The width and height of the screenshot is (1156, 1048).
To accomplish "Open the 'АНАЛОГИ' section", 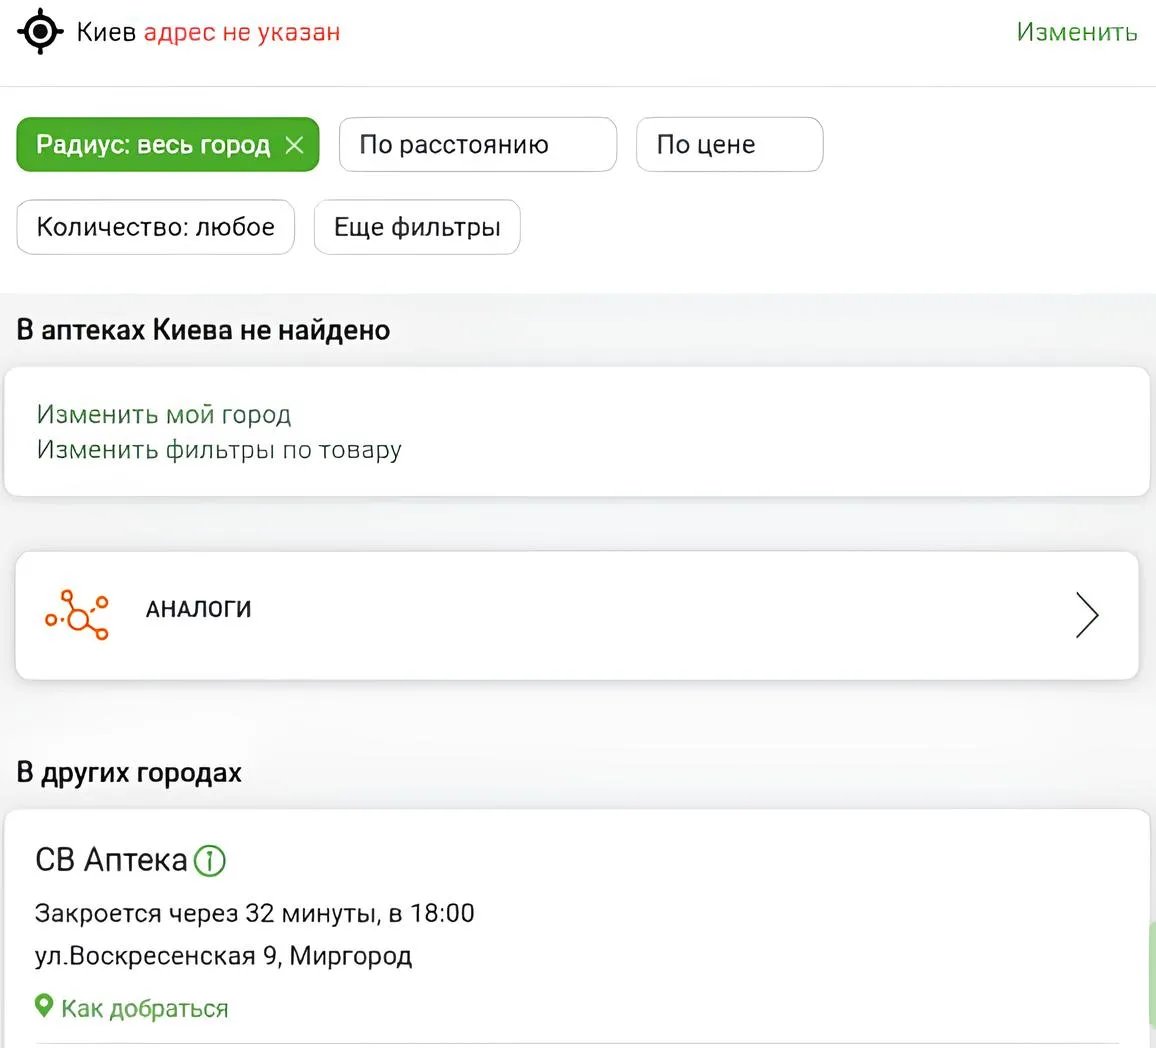I will pyautogui.click(x=199, y=609).
